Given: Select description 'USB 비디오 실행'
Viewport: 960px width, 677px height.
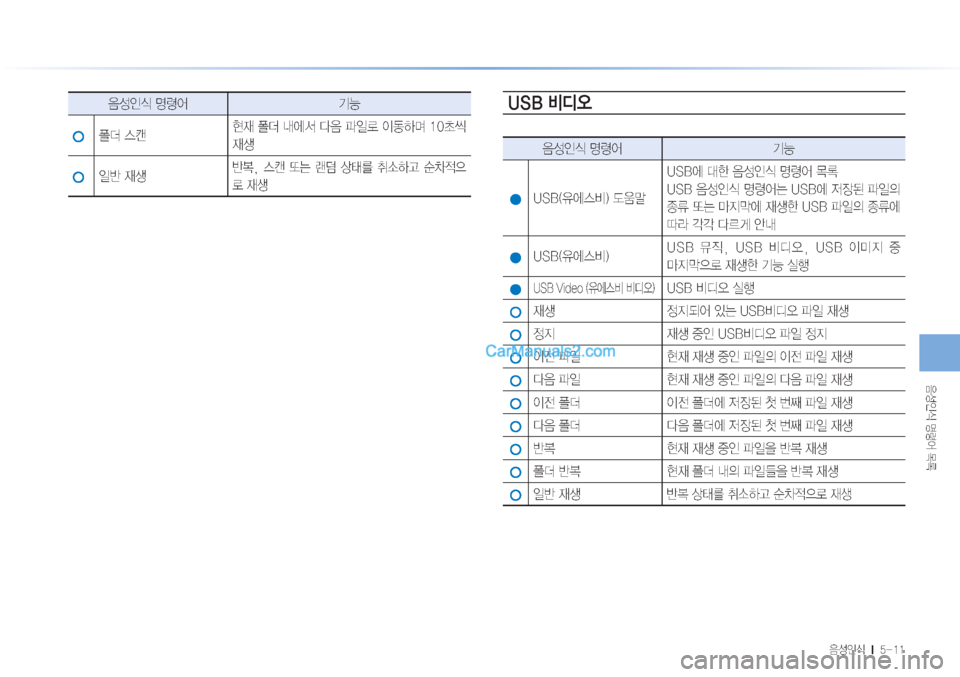Looking at the screenshot, I should 710,288.
